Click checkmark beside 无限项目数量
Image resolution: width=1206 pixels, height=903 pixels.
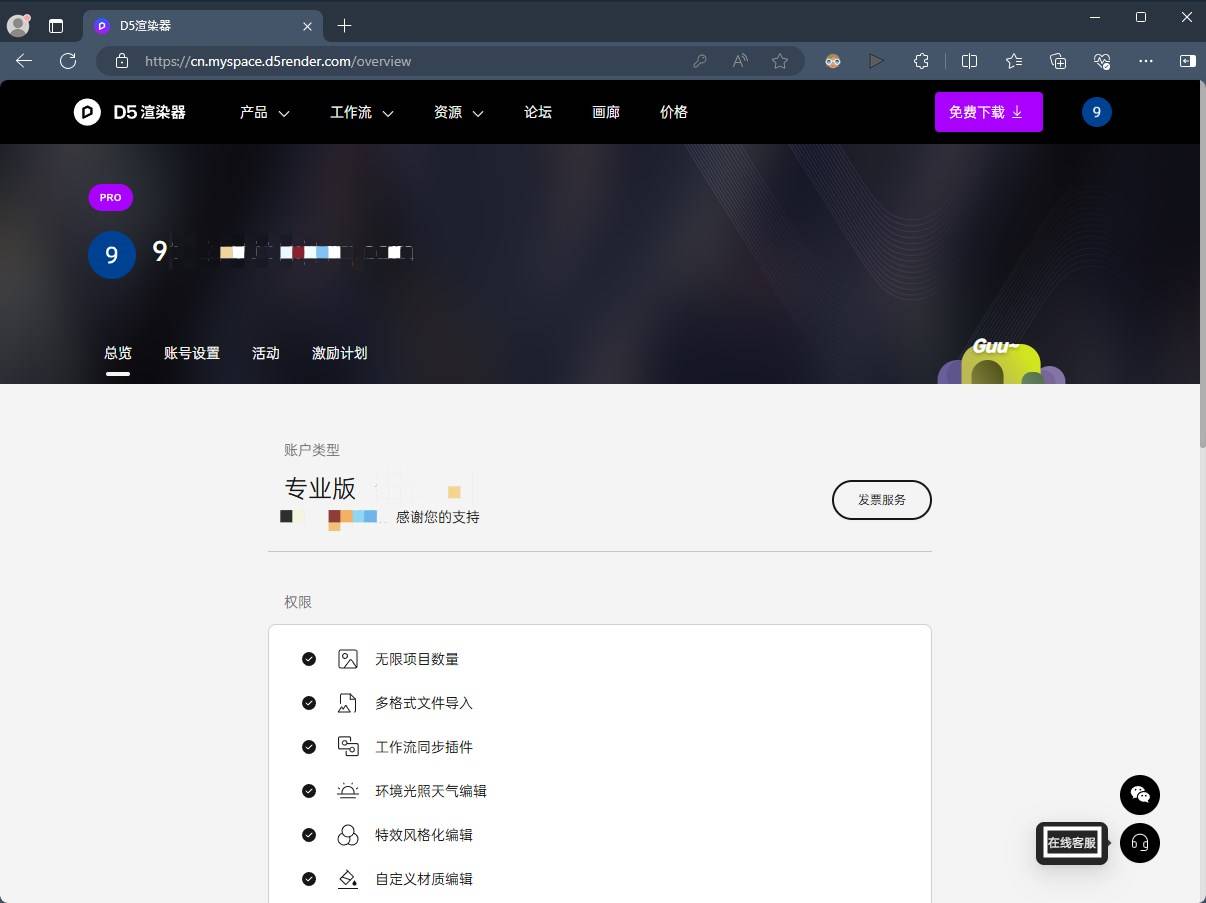pos(309,659)
